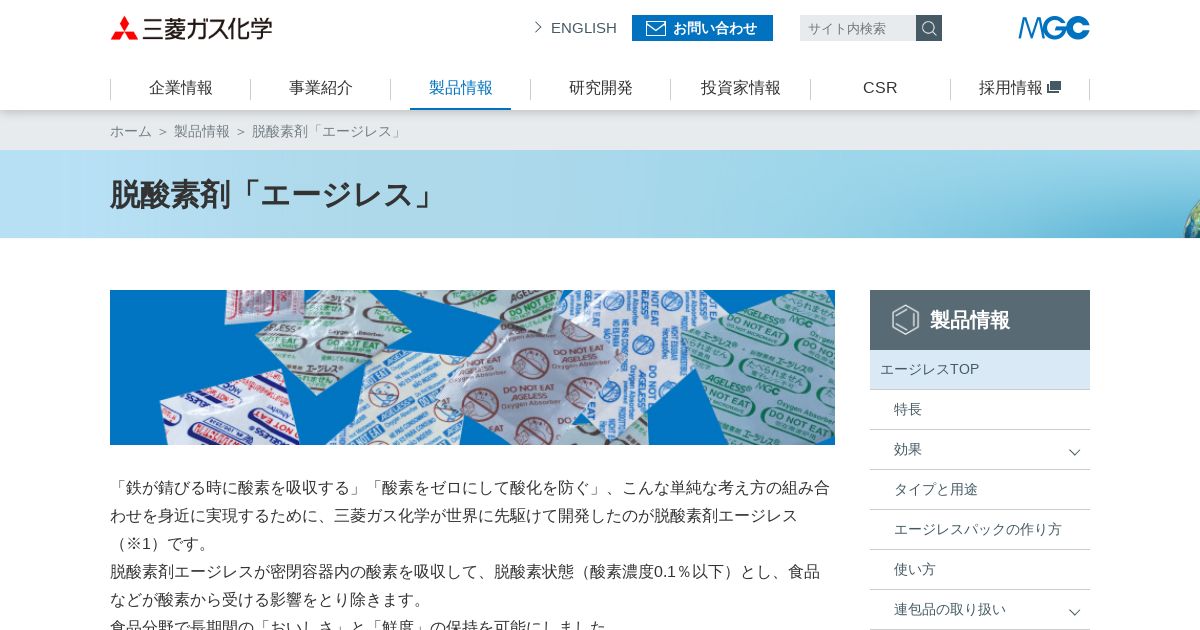Click the お問い合わせ contact button
Image resolution: width=1200 pixels, height=630 pixels.
tap(702, 28)
